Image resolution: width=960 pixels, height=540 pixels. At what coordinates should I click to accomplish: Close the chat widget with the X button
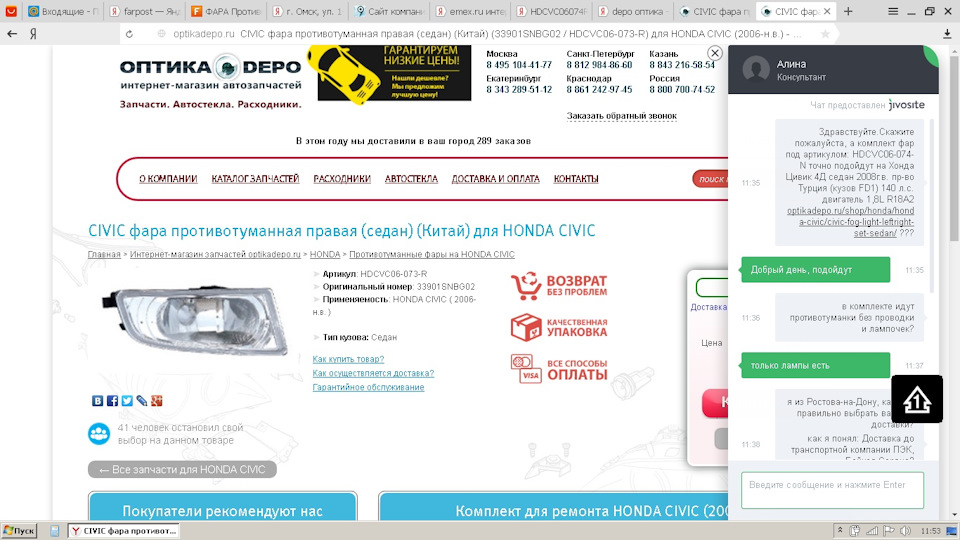click(x=714, y=53)
